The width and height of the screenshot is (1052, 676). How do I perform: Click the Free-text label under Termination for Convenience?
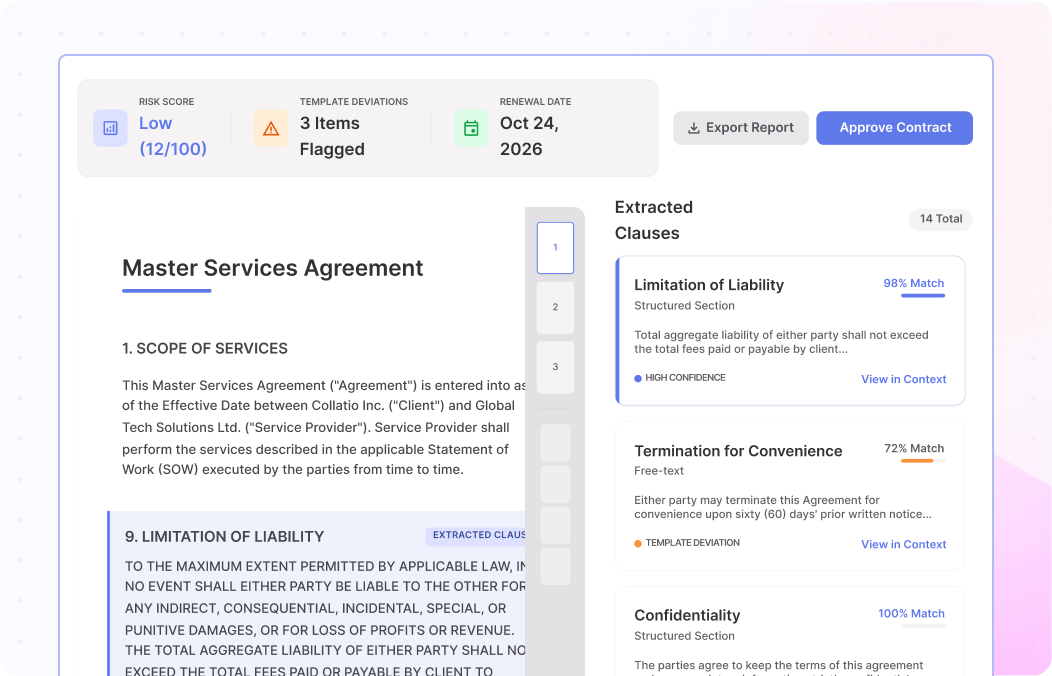(x=659, y=471)
